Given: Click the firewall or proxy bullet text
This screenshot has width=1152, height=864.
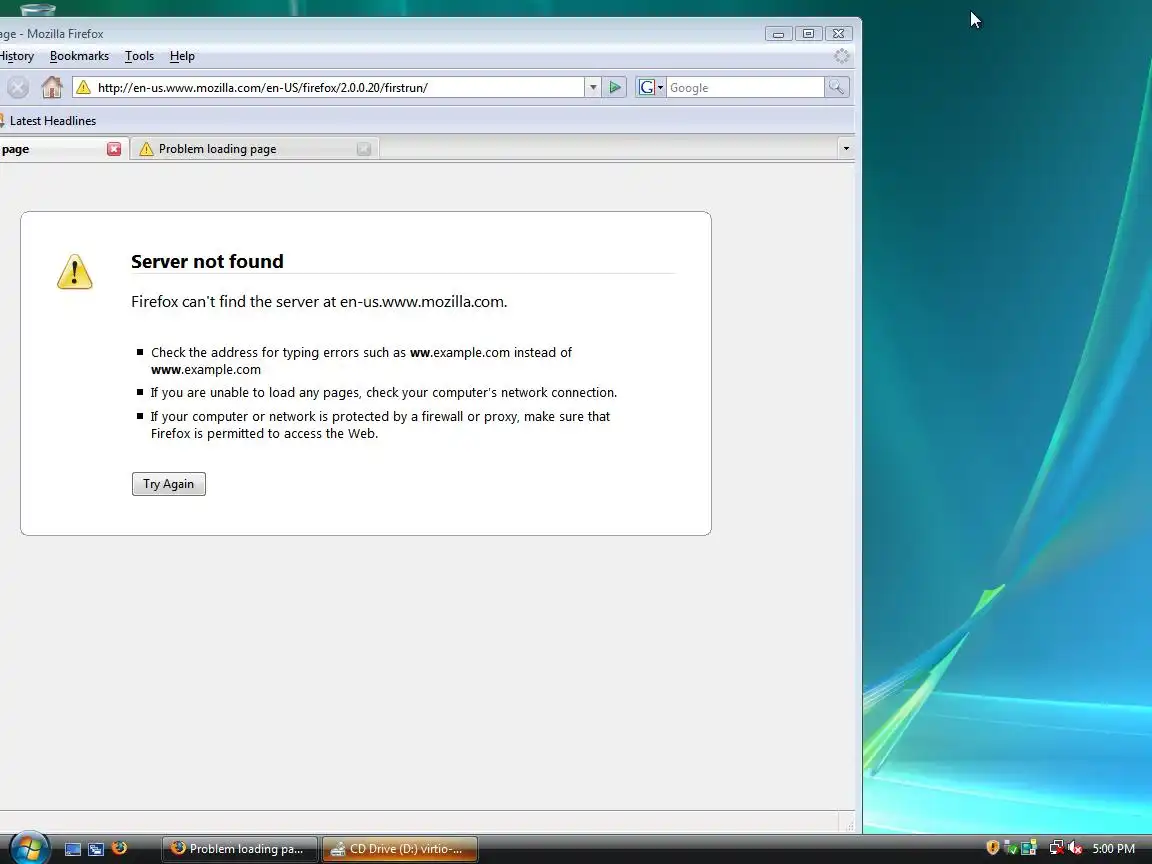Looking at the screenshot, I should click(x=381, y=425).
